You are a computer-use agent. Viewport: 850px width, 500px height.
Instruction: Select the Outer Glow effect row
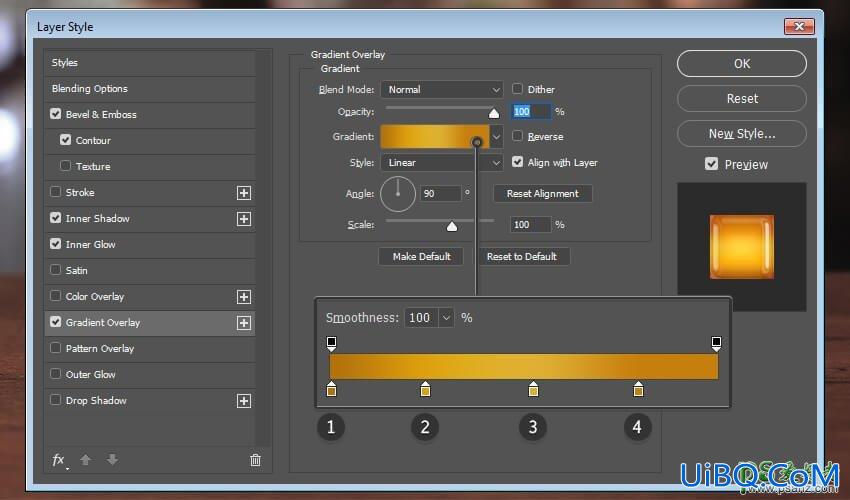click(x=150, y=375)
